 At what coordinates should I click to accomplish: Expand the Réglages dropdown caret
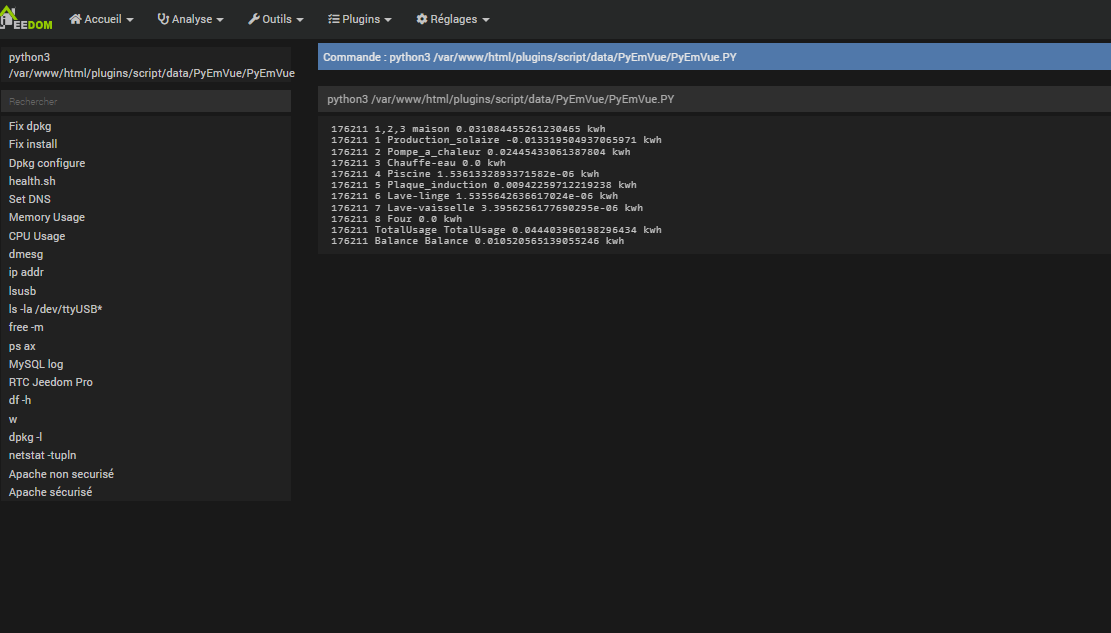tap(486, 20)
